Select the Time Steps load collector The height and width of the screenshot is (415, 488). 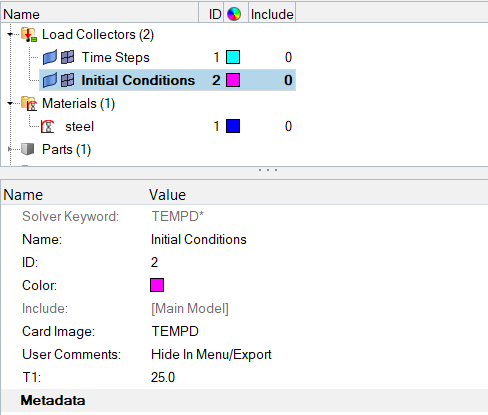pyautogui.click(x=116, y=57)
